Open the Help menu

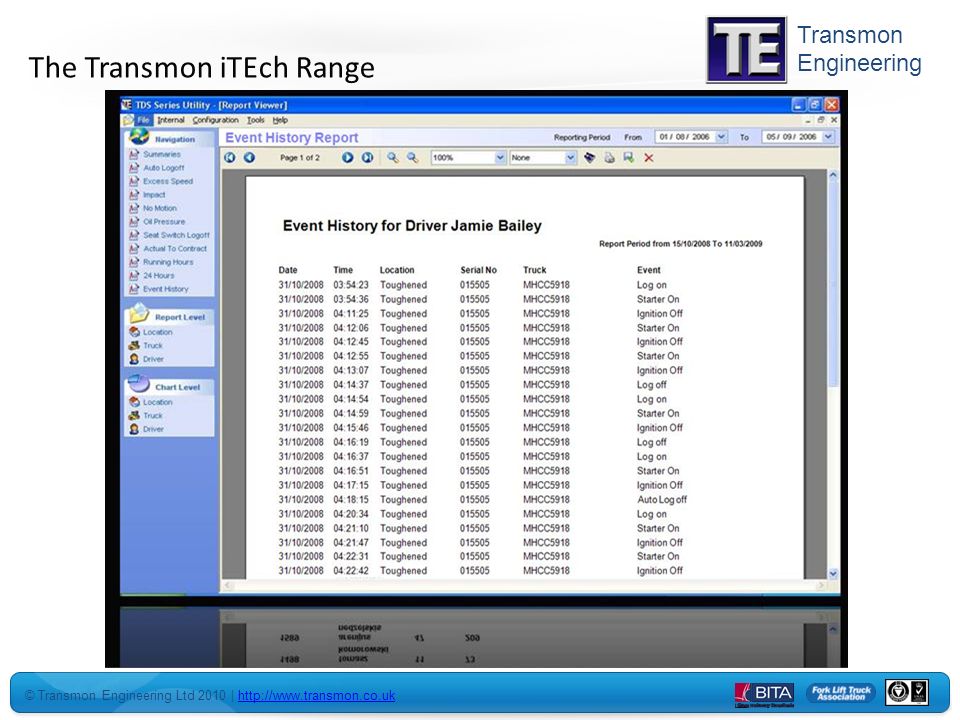280,120
